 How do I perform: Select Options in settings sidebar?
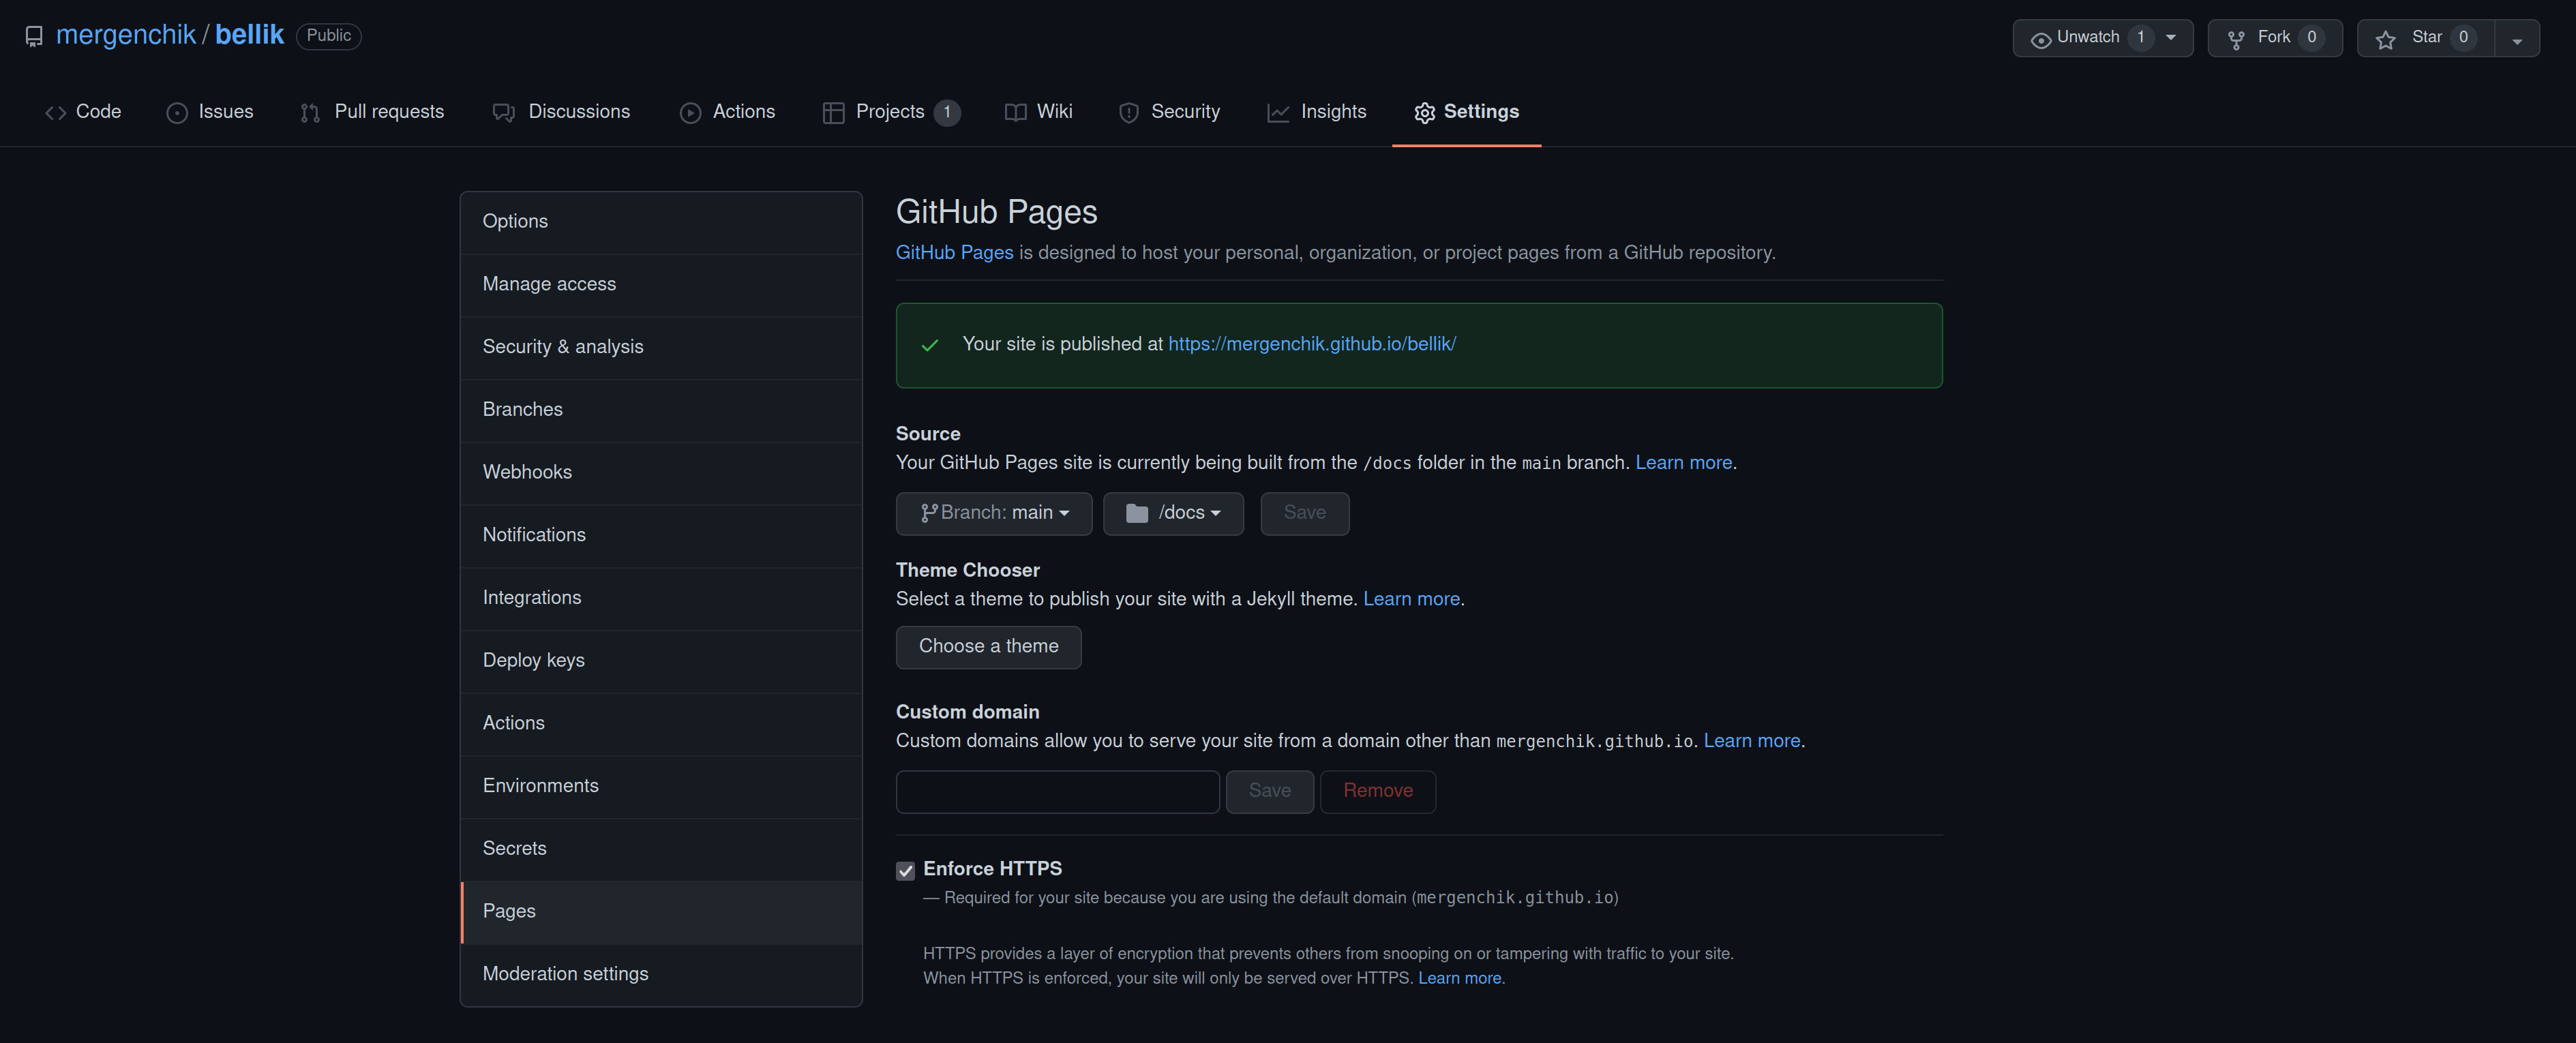(x=661, y=222)
